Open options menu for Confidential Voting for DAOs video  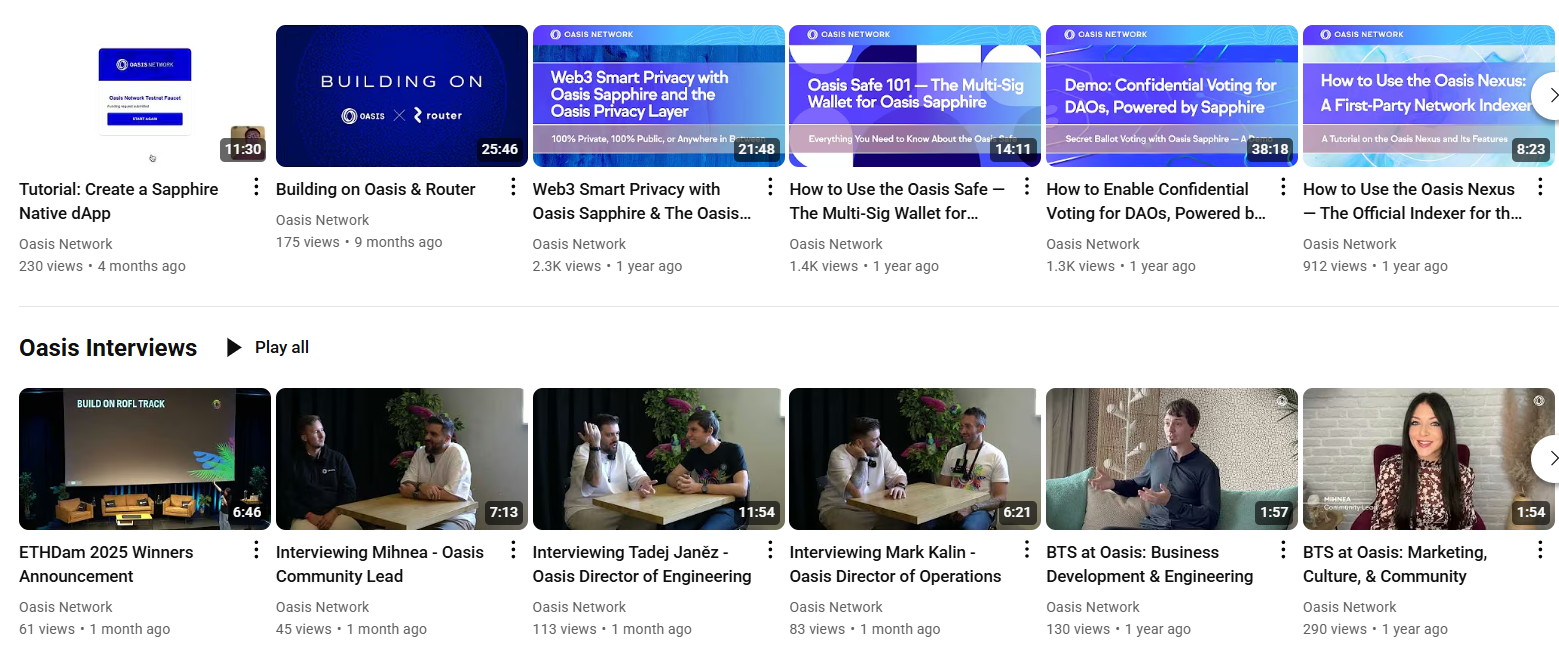pyautogui.click(x=1283, y=187)
